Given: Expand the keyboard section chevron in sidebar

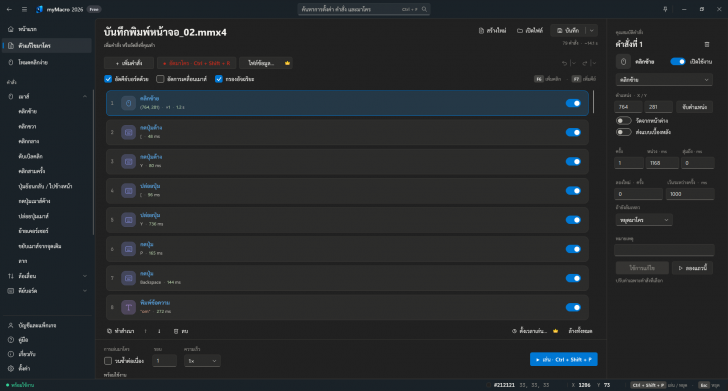Looking at the screenshot, I should [84, 291].
